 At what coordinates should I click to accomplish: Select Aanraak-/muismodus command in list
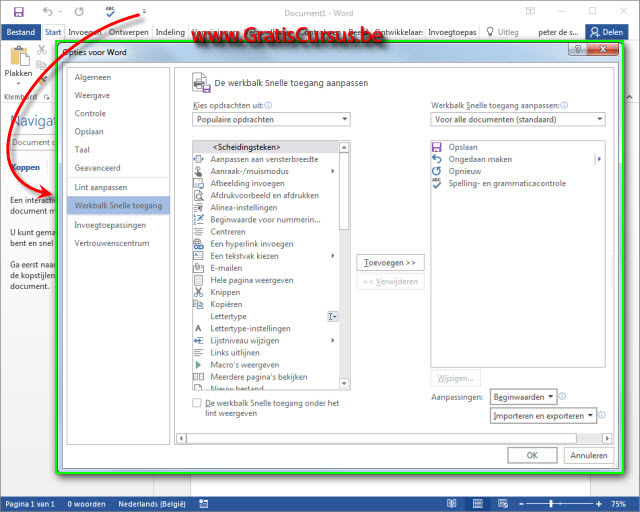pyautogui.click(x=265, y=171)
